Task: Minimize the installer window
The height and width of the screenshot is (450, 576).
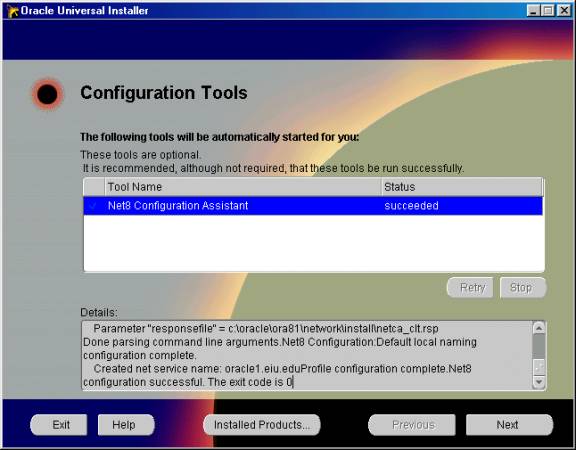Action: click(533, 10)
